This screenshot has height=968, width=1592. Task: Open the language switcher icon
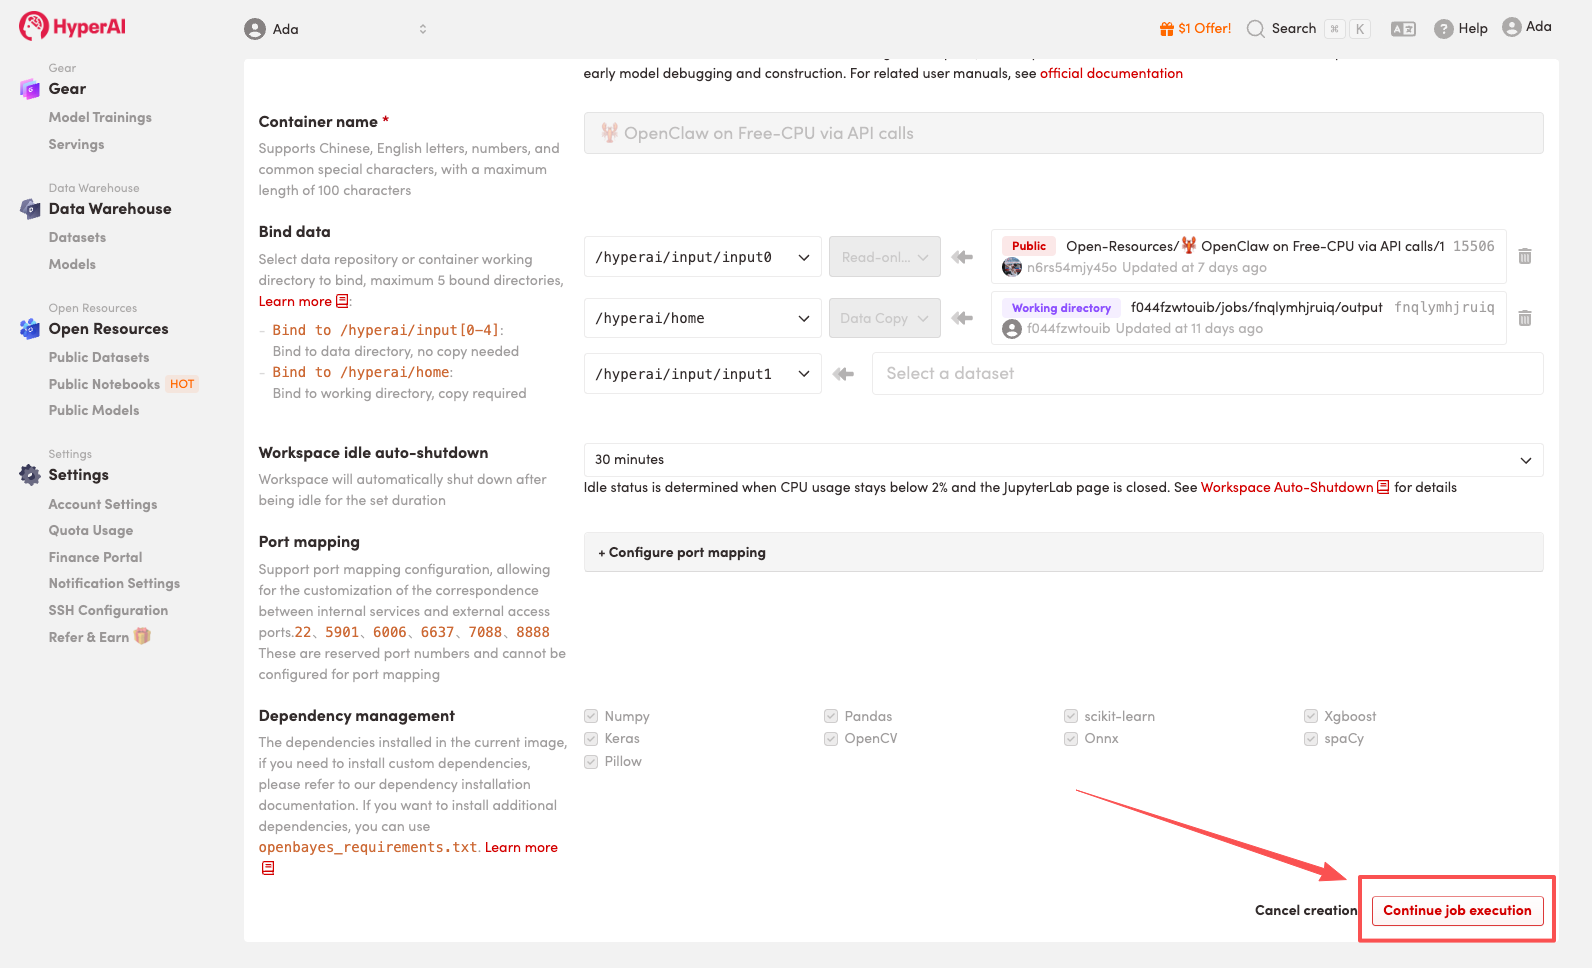[x=1403, y=29]
